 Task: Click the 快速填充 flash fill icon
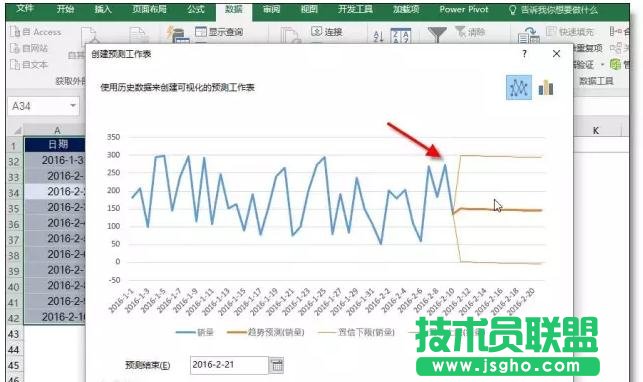point(552,31)
